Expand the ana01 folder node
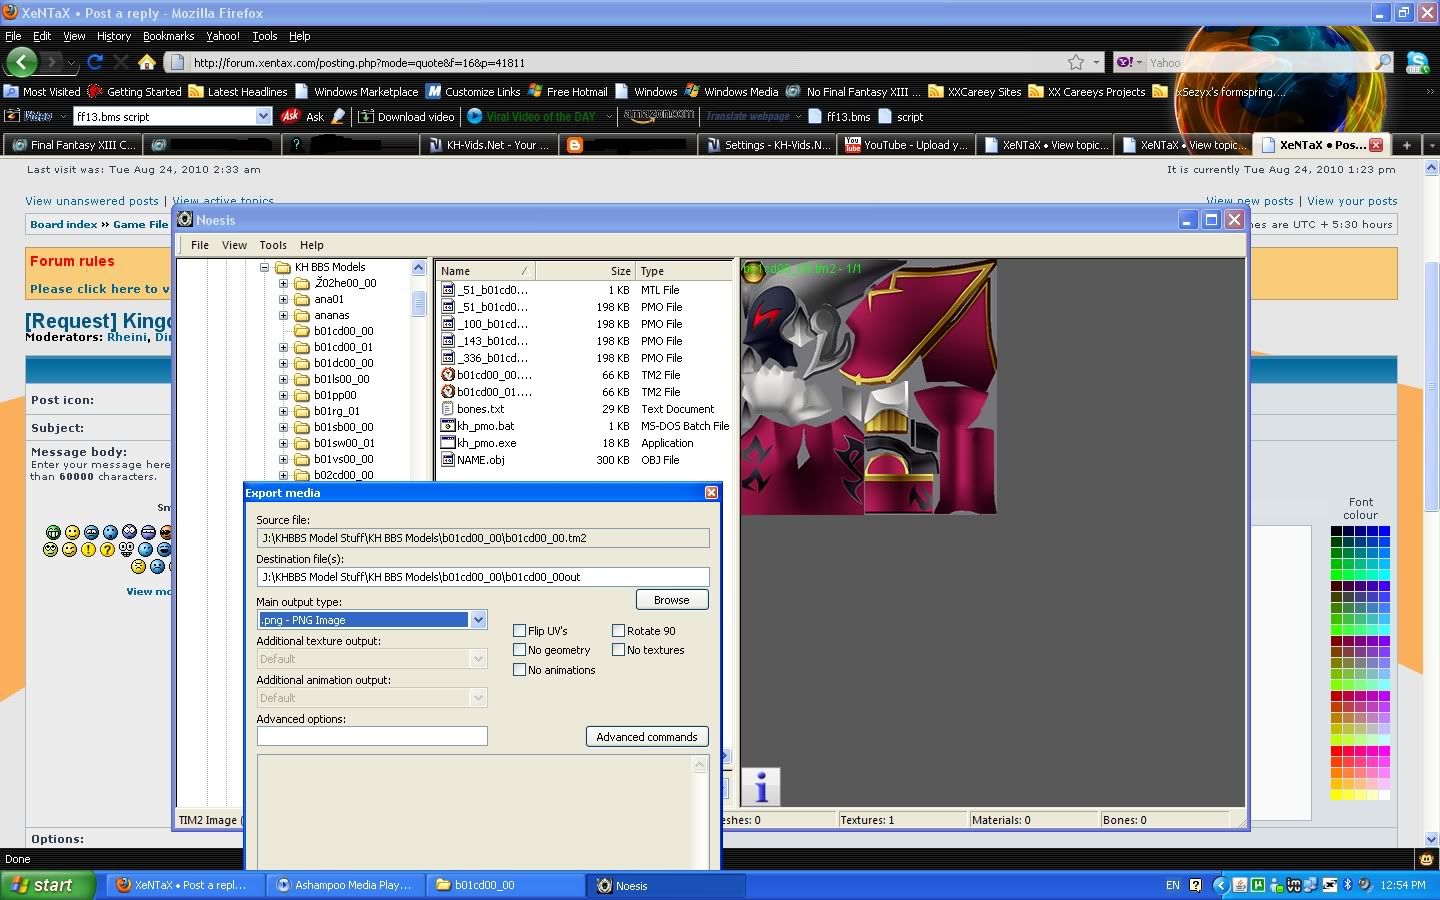 point(283,299)
